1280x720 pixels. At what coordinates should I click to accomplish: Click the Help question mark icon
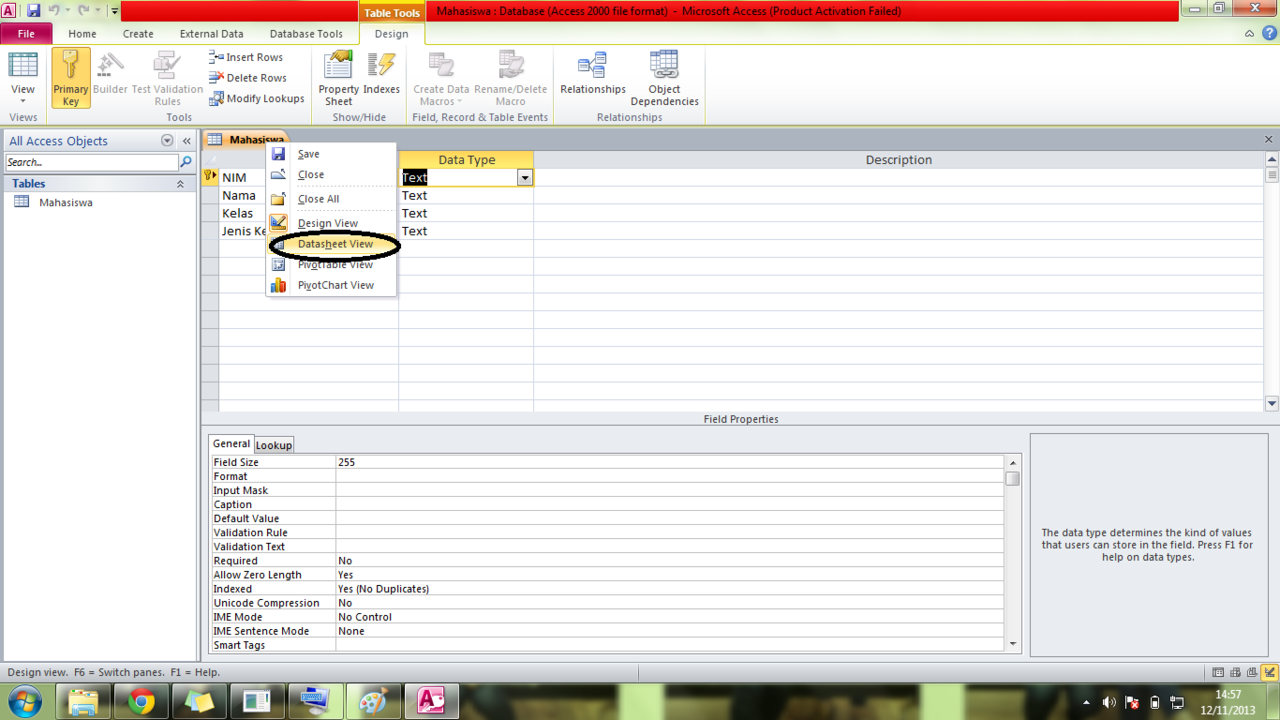point(1268,33)
